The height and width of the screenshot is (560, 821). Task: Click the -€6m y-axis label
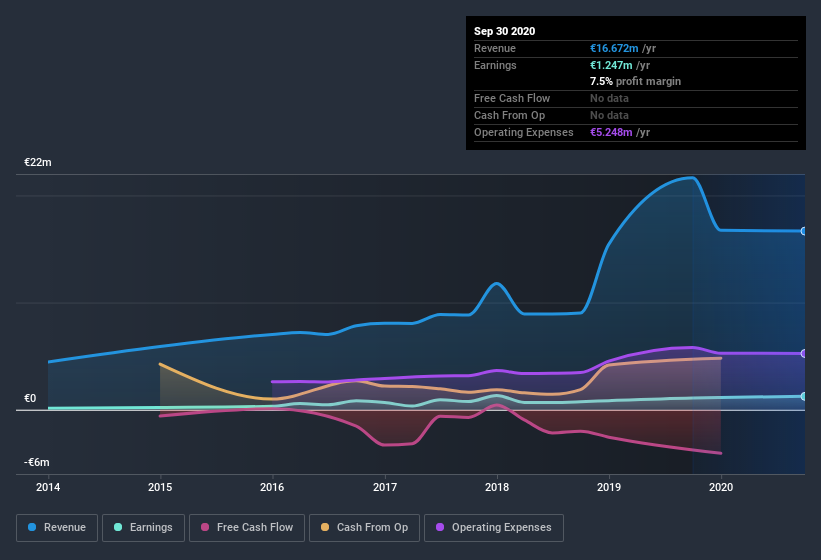click(x=37, y=462)
